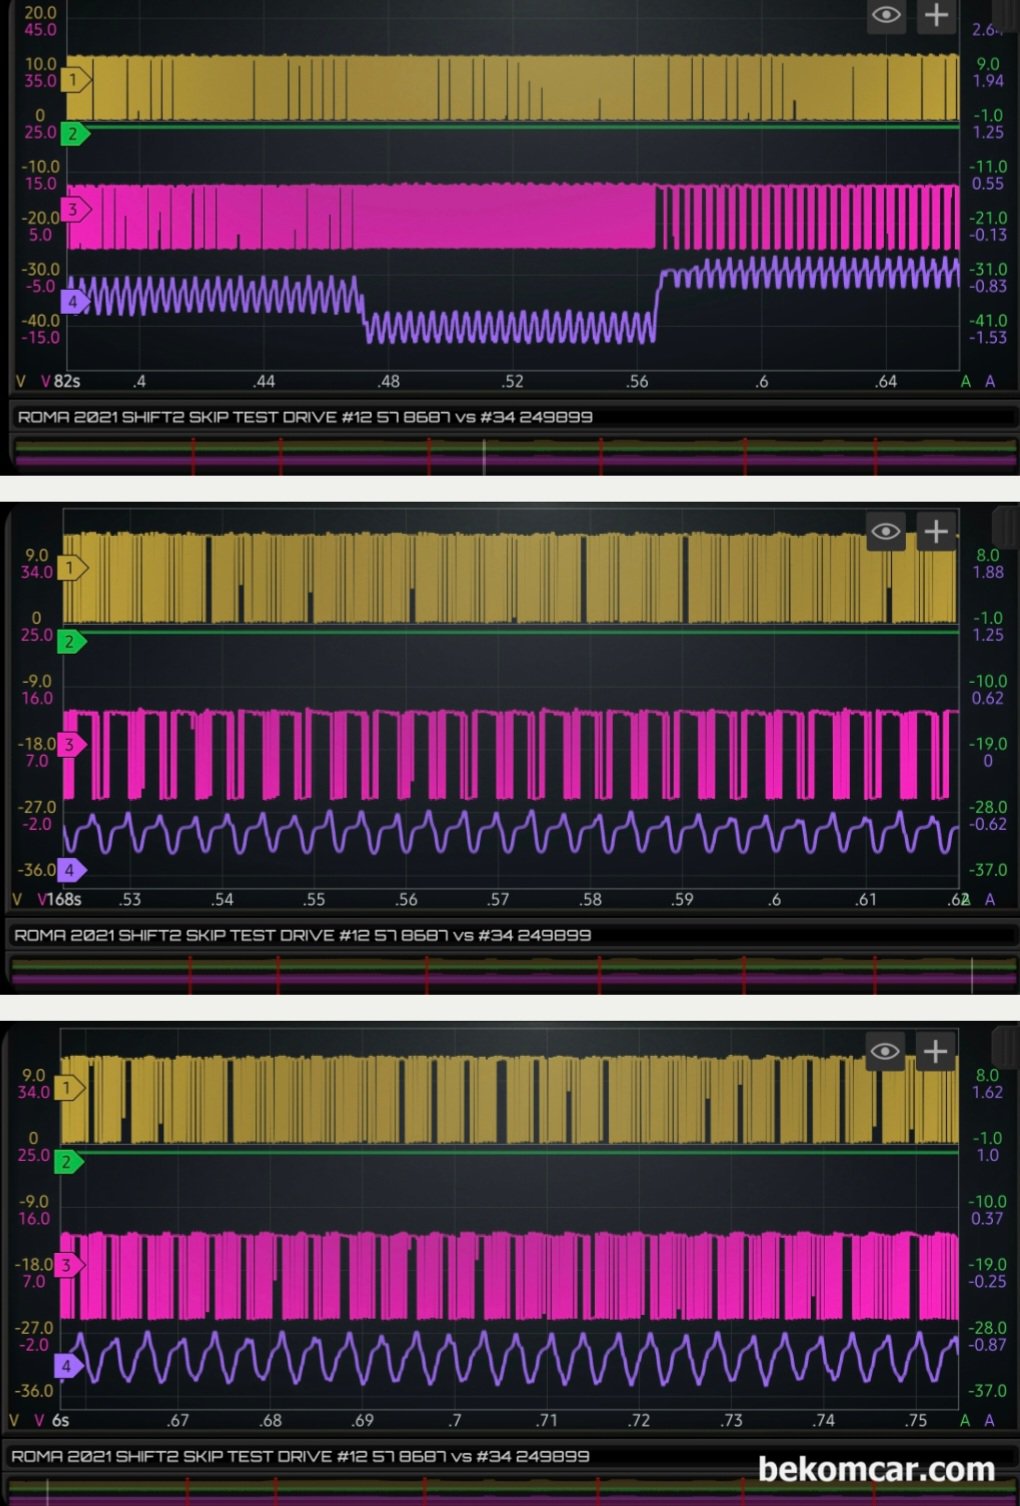1020x1506 pixels.
Task: Click bottom panel recording title ROMA 2021 SHIFT2
Action: (x=300, y=1456)
